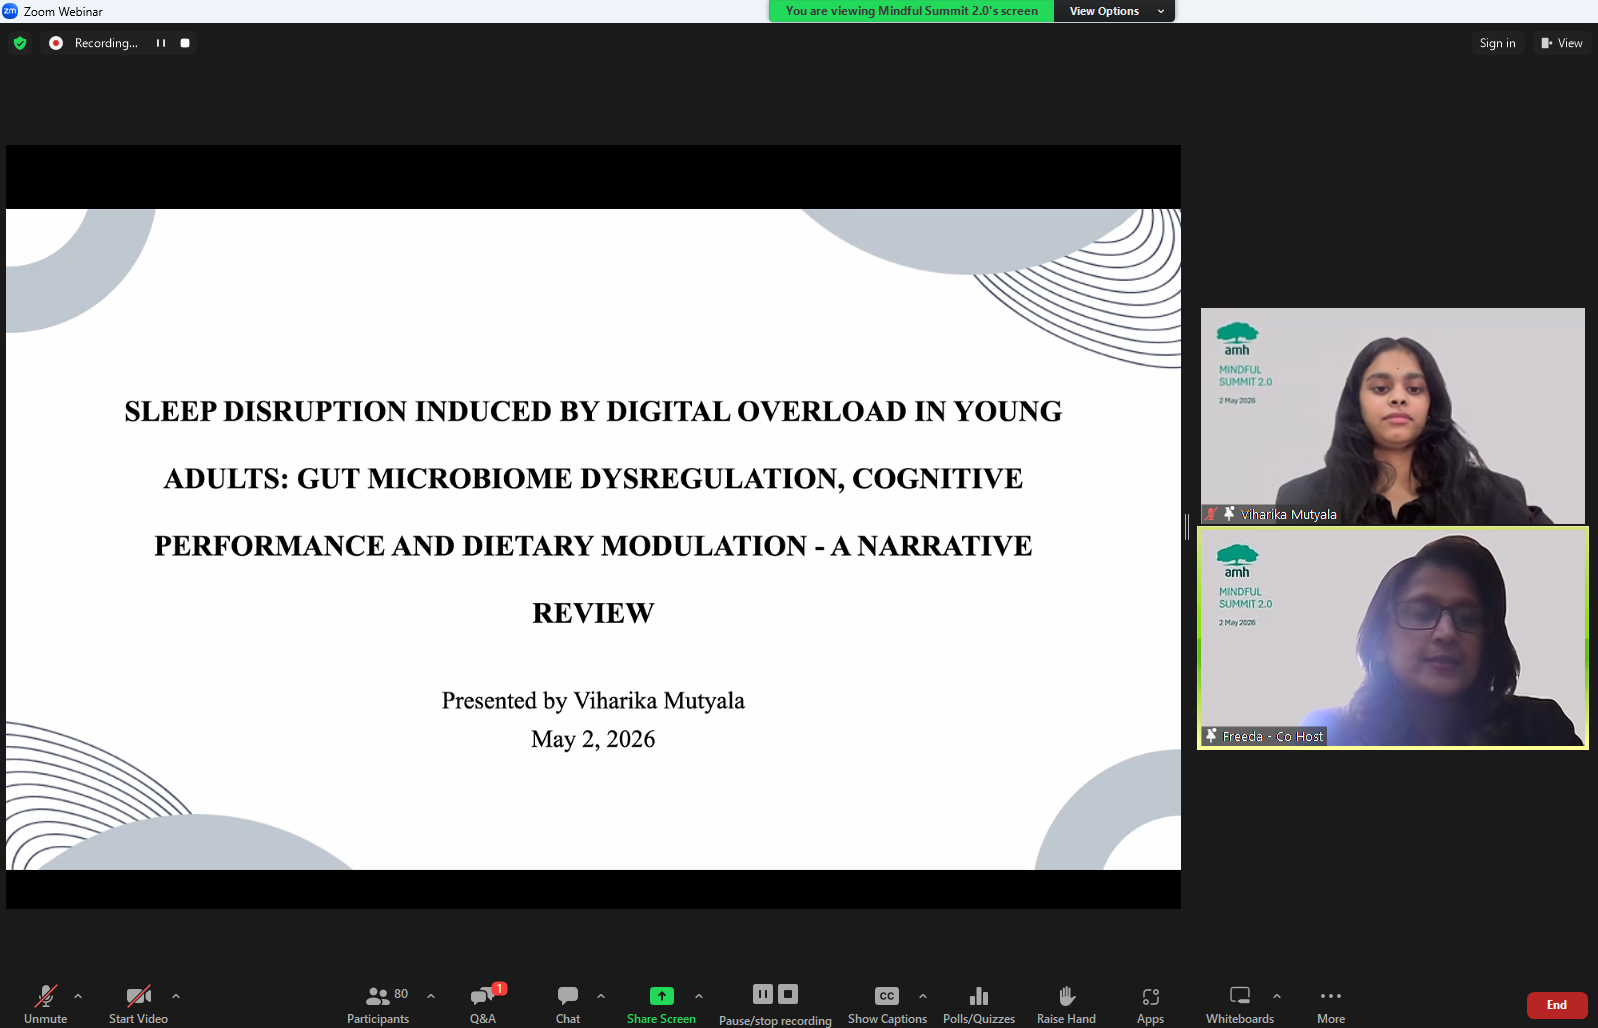Image resolution: width=1598 pixels, height=1028 pixels.
Task: Stop recording from the bottom toolbar
Action: (788, 994)
